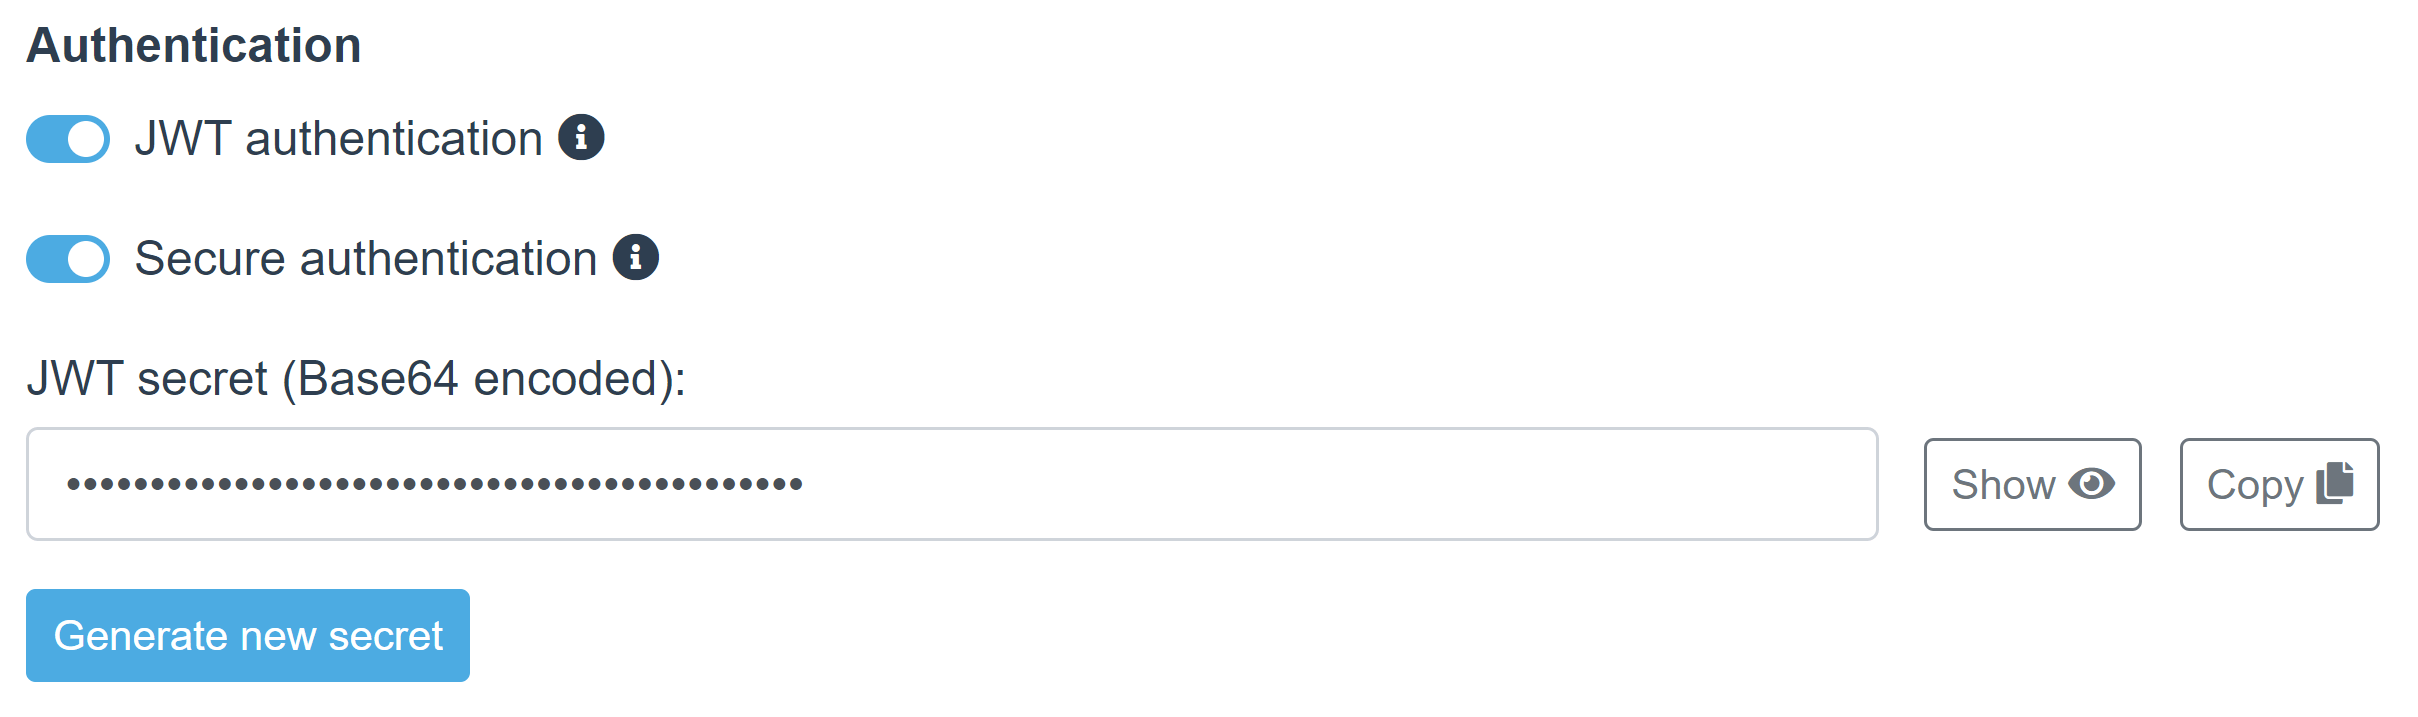
Task: Click the JWT secret (Base64 encoded) label
Action: coord(356,379)
